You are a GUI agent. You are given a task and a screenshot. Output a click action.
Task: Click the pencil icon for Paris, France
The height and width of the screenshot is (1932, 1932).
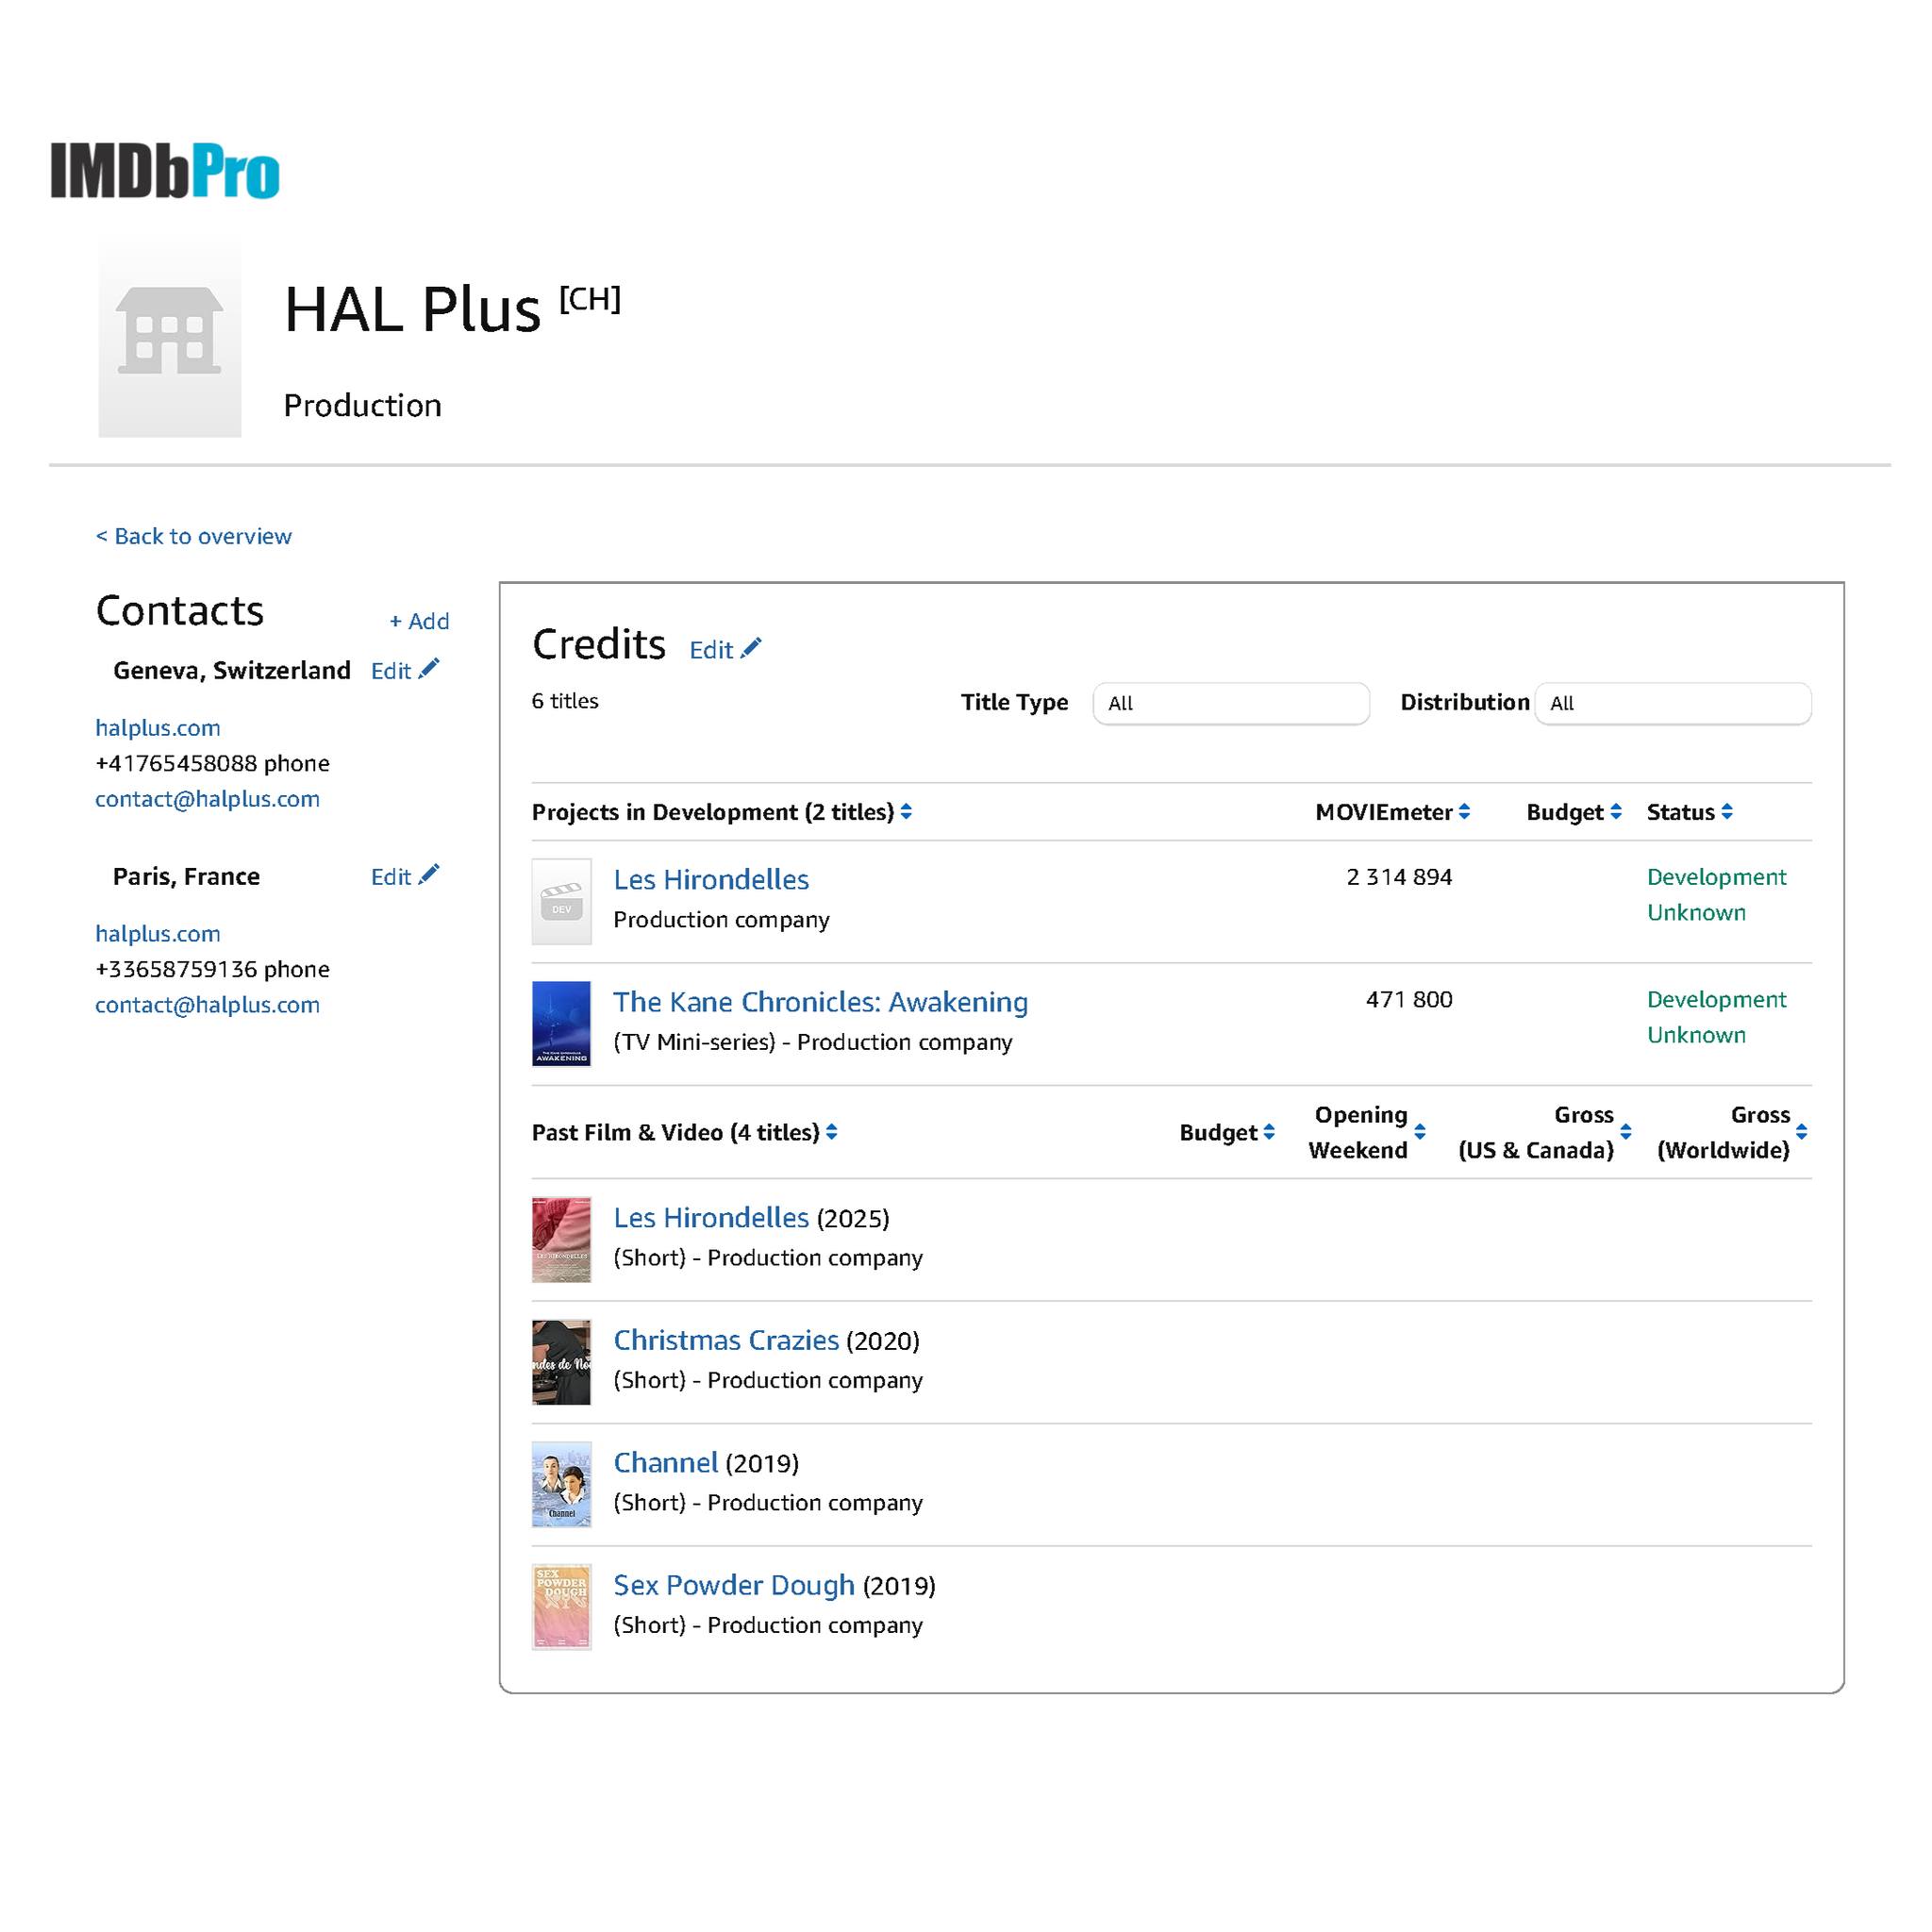(429, 875)
